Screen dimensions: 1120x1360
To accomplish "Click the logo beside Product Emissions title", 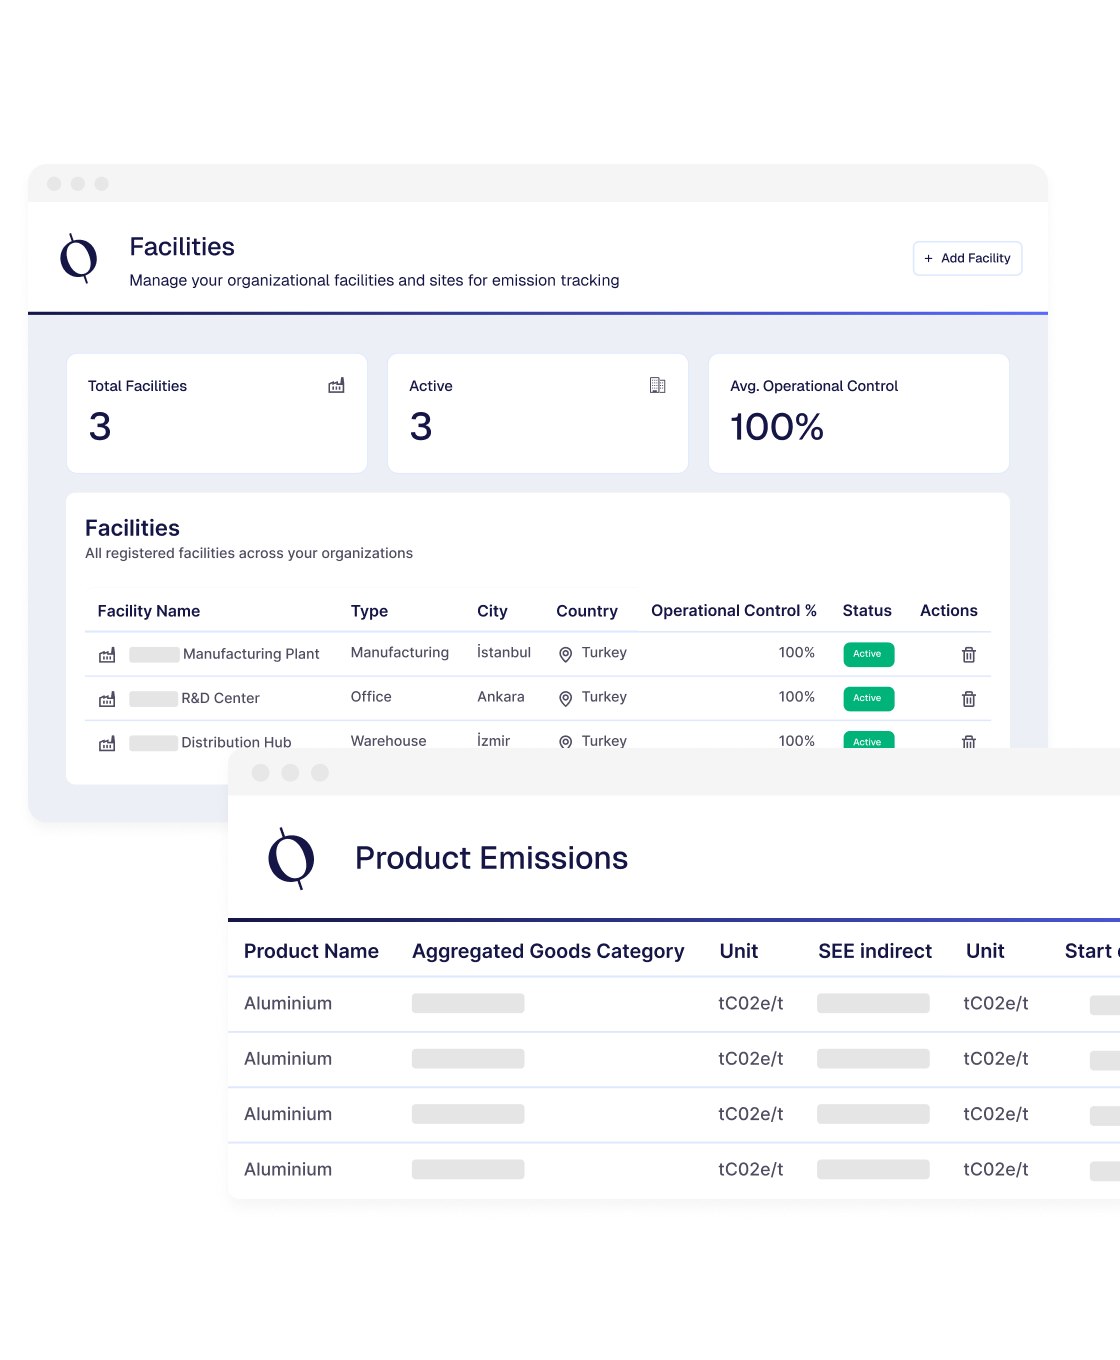I will pos(291,858).
